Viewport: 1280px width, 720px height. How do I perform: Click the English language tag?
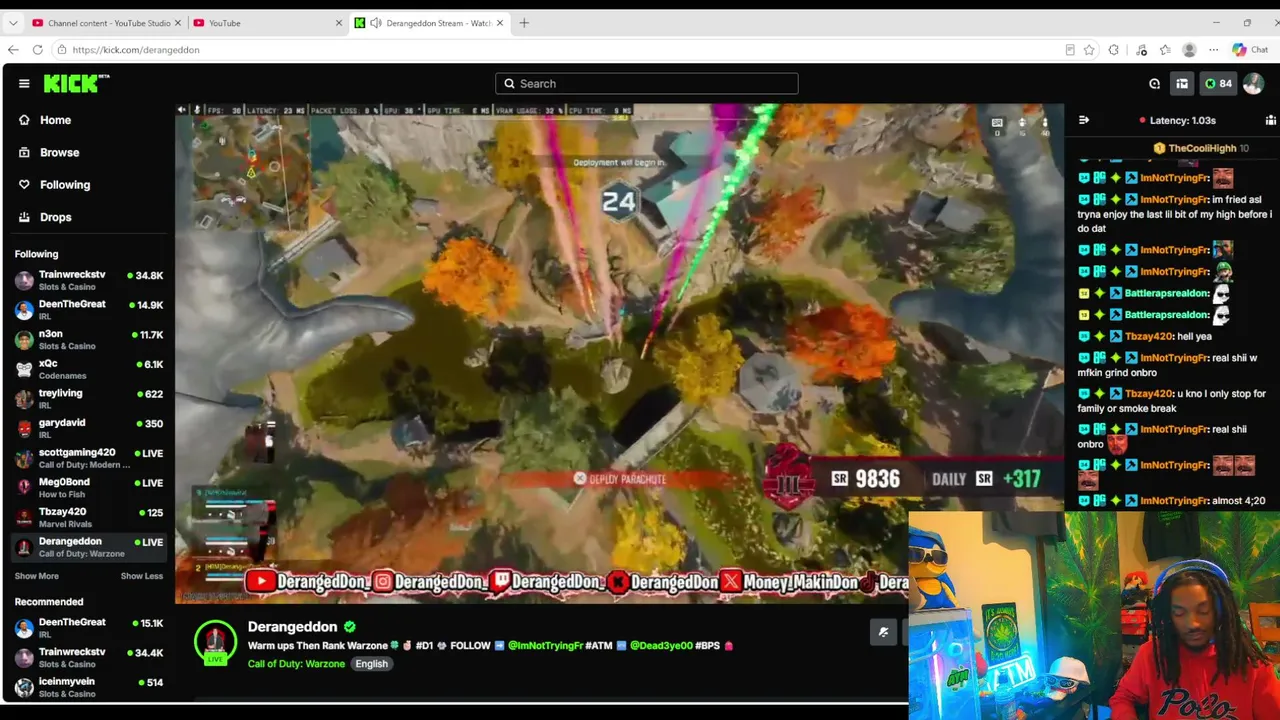(x=371, y=664)
